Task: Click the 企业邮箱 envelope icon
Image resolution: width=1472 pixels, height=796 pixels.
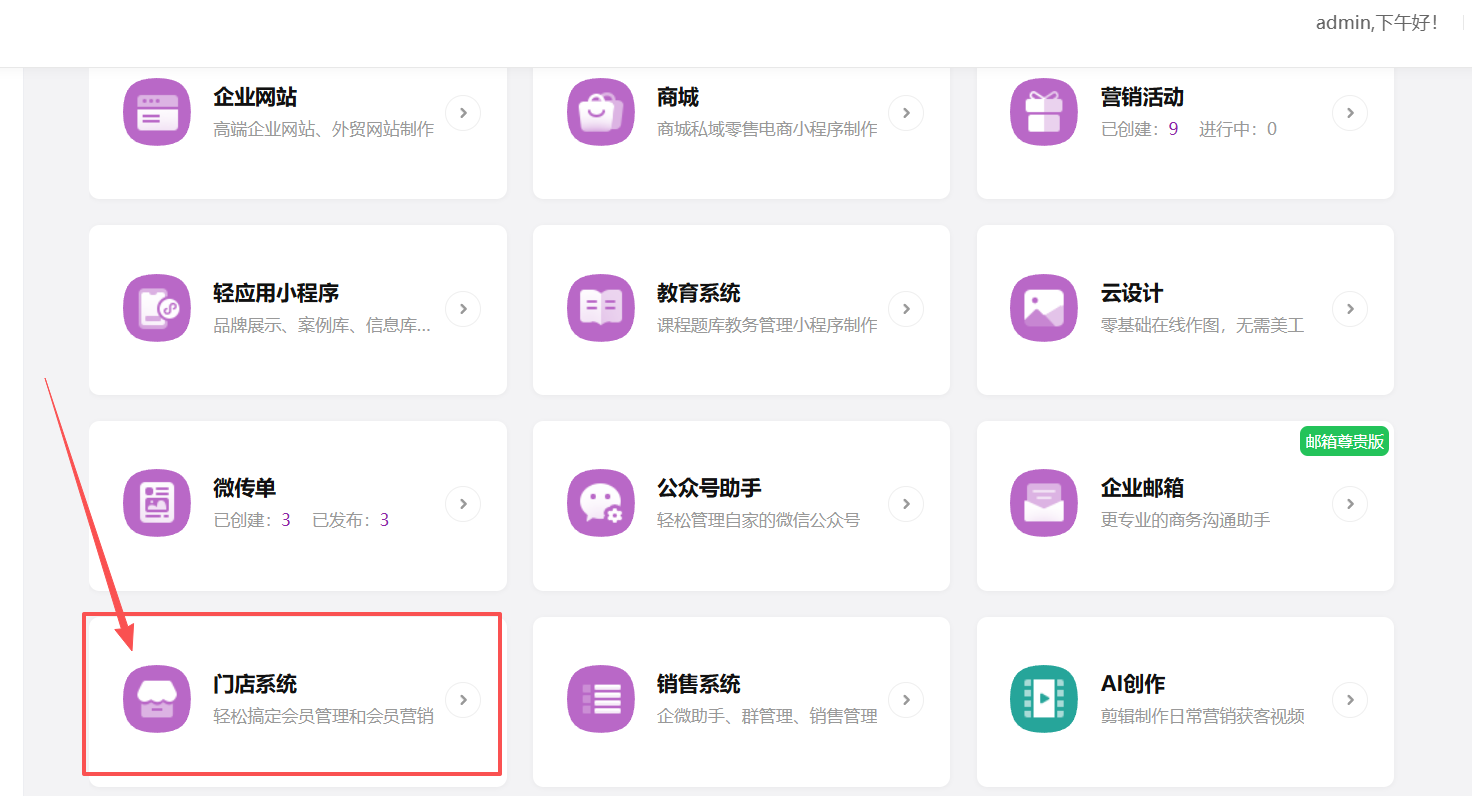Action: pyautogui.click(x=1044, y=503)
